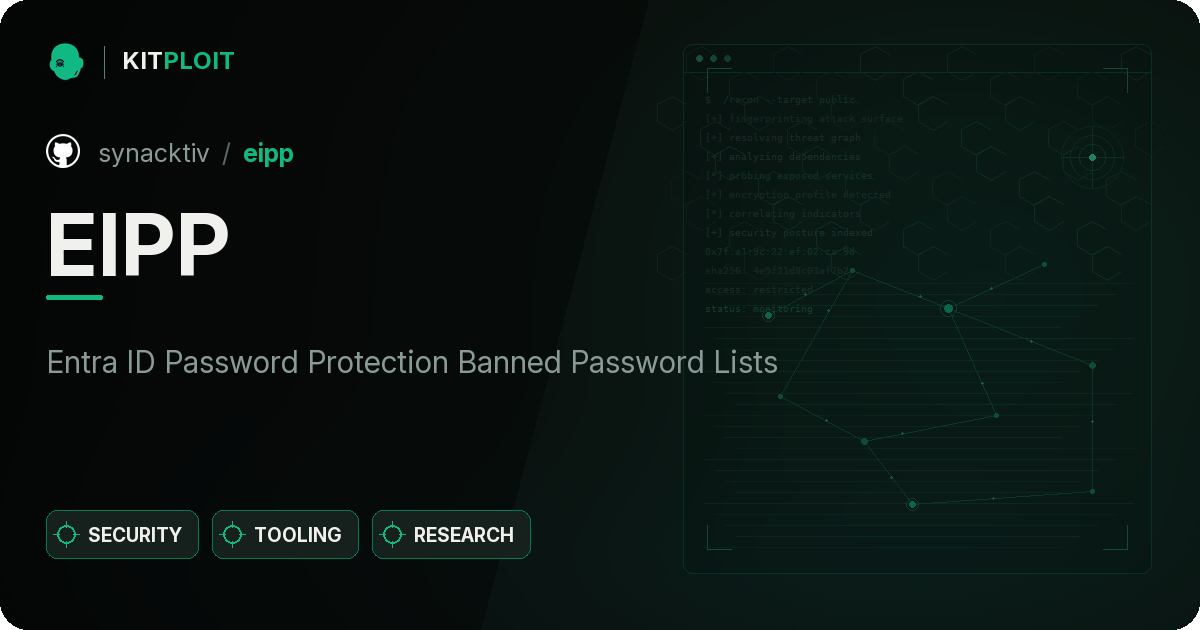This screenshot has width=1200, height=630.
Task: Click the KitPloit green head logo
Action: pos(65,61)
